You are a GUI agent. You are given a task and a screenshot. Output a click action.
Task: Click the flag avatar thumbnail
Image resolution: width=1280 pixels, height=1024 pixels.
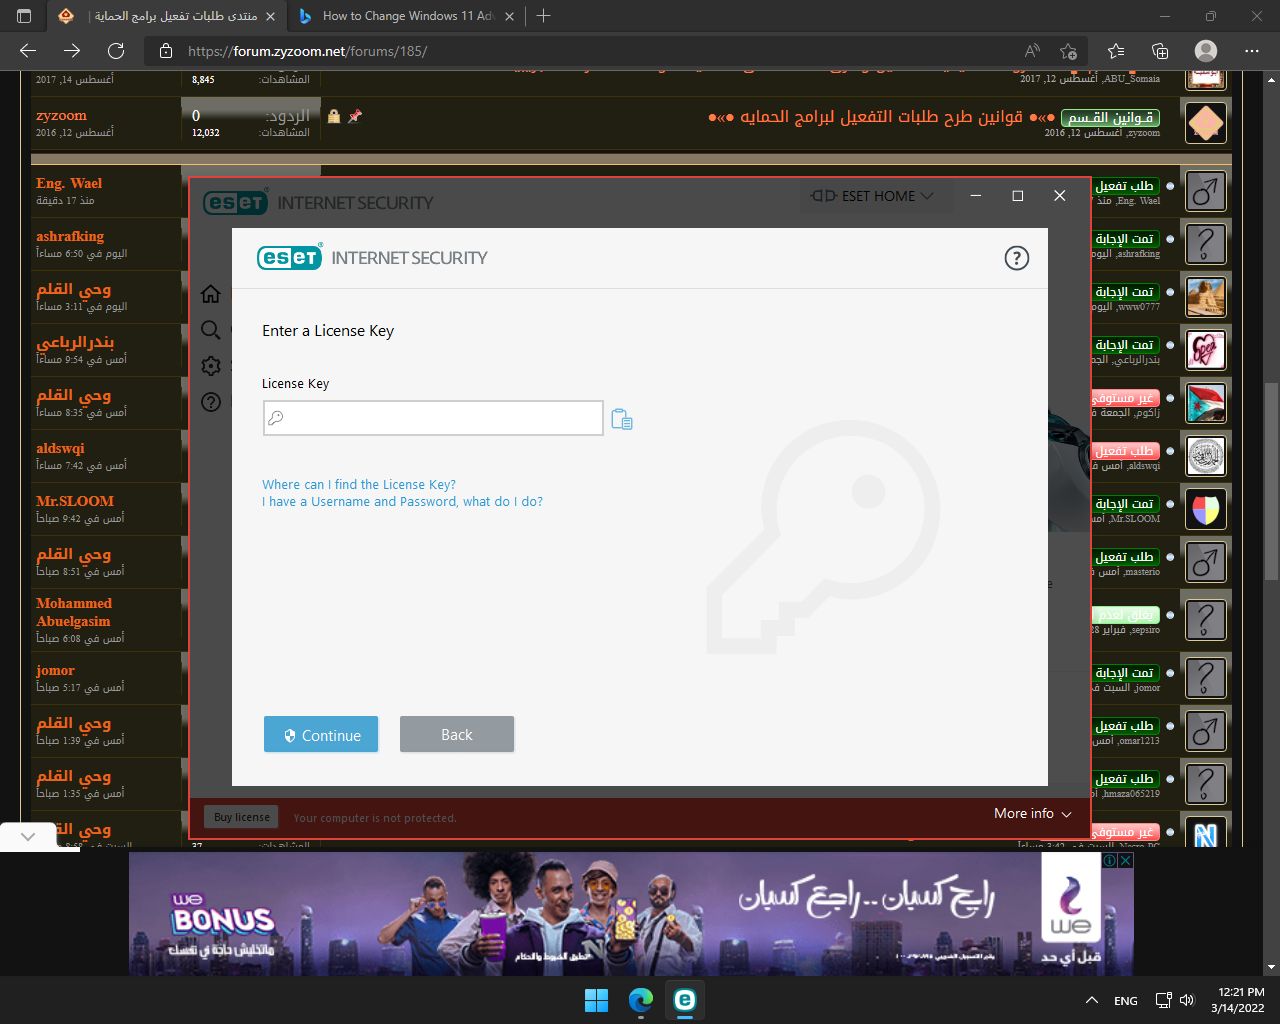[1206, 403]
